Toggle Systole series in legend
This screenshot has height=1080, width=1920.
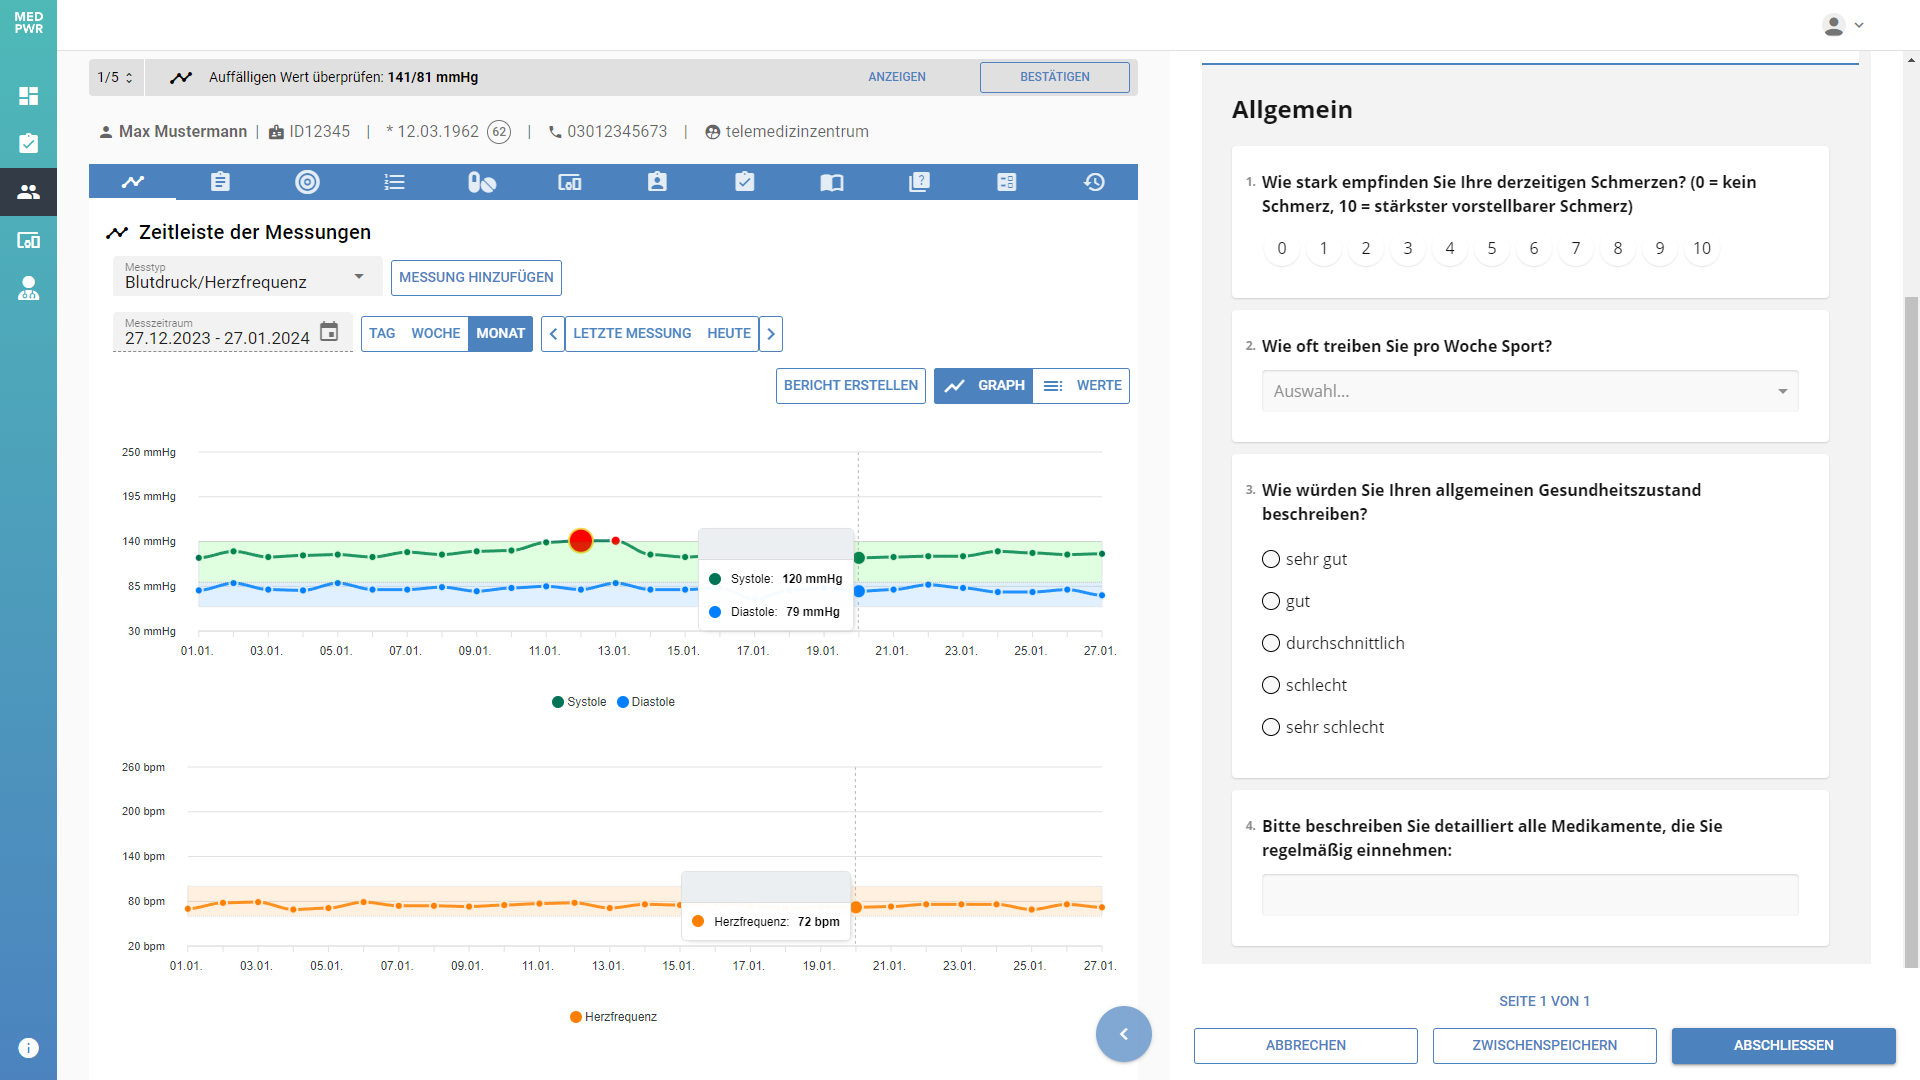[579, 702]
